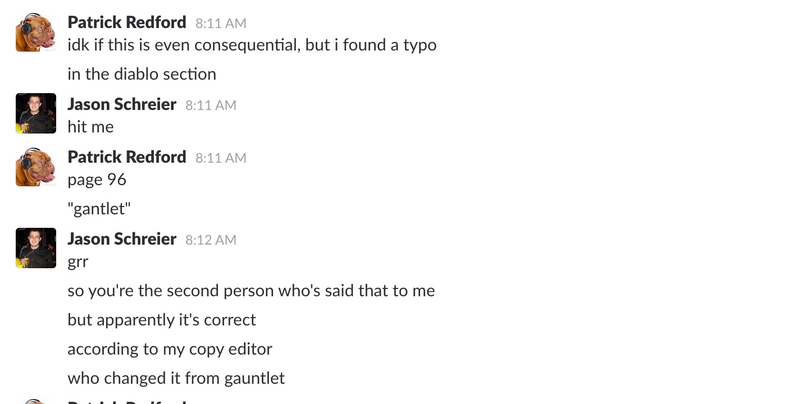
Task: Select the 'page 96' message
Action: tap(97, 180)
